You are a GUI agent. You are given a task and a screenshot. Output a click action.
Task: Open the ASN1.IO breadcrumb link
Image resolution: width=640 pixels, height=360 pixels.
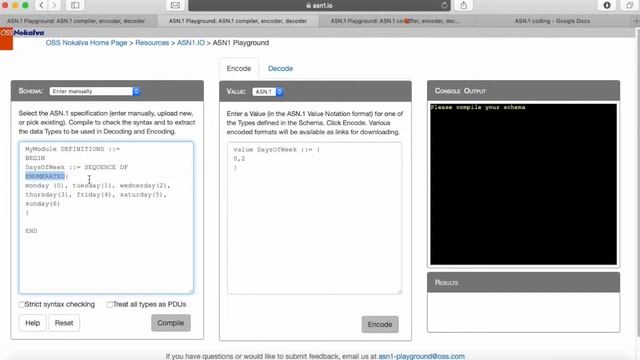[x=191, y=43]
